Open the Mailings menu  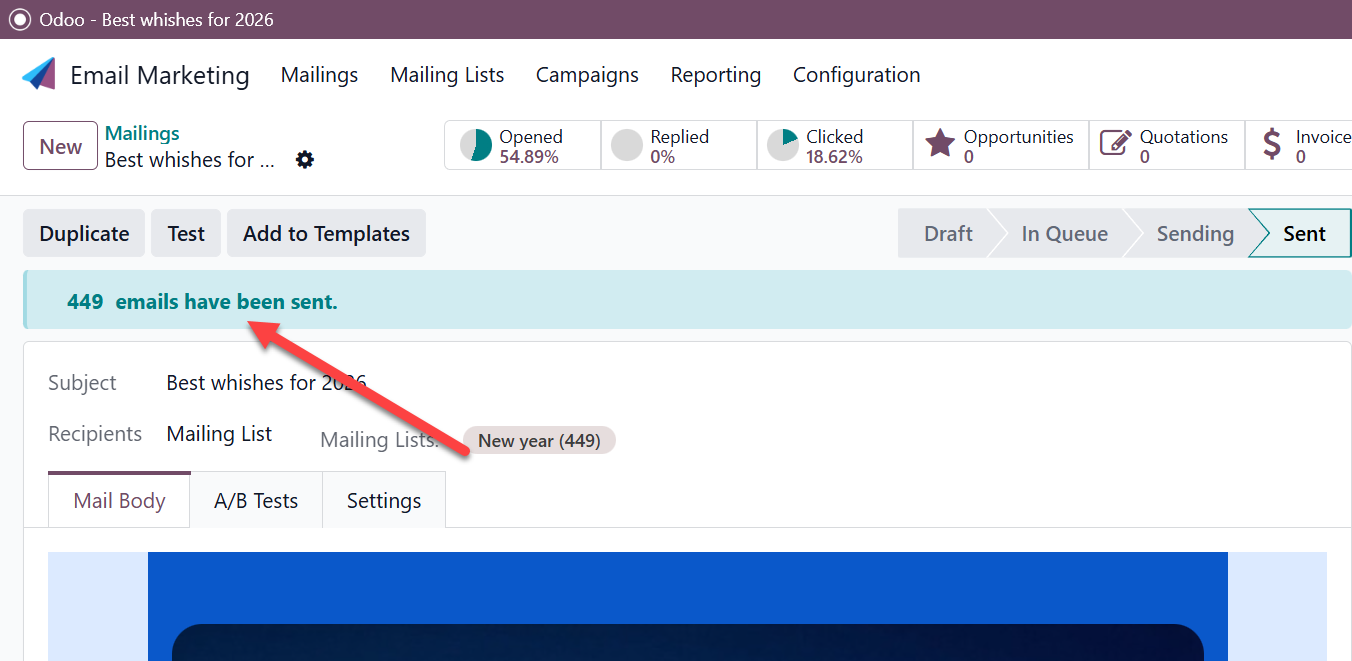pyautogui.click(x=319, y=75)
